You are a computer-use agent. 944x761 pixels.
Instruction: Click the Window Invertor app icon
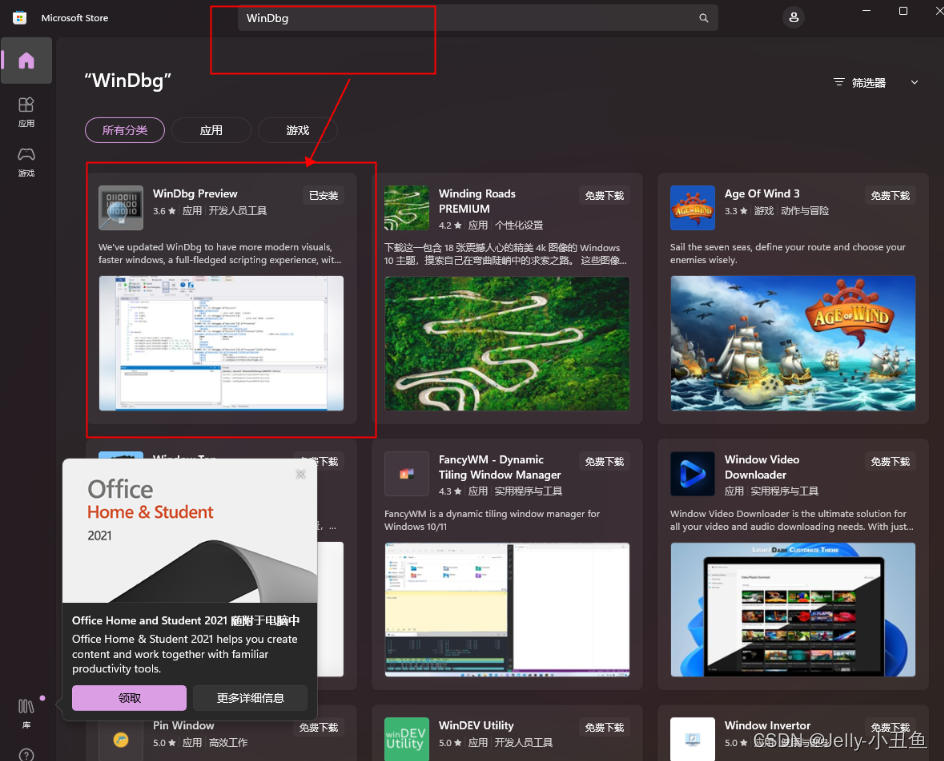(692, 739)
